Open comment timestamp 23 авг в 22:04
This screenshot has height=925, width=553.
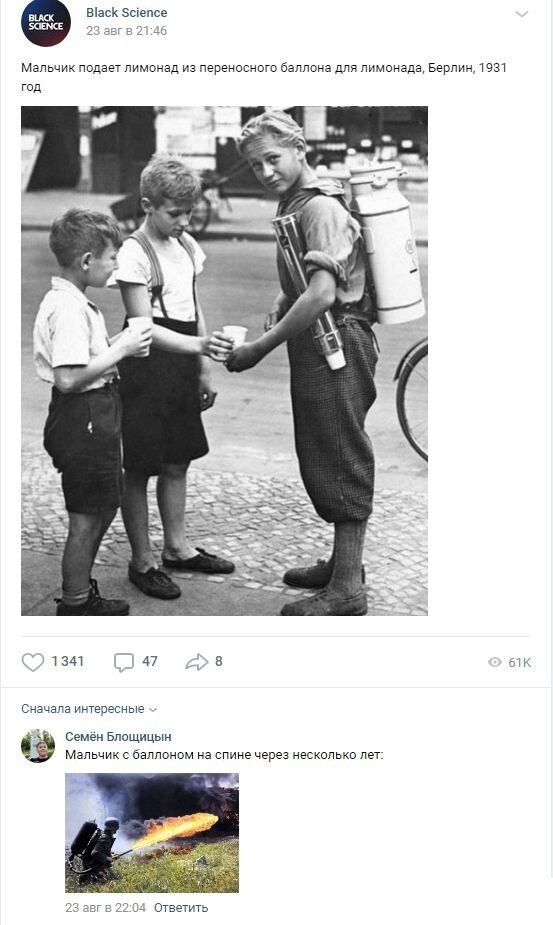[105, 907]
